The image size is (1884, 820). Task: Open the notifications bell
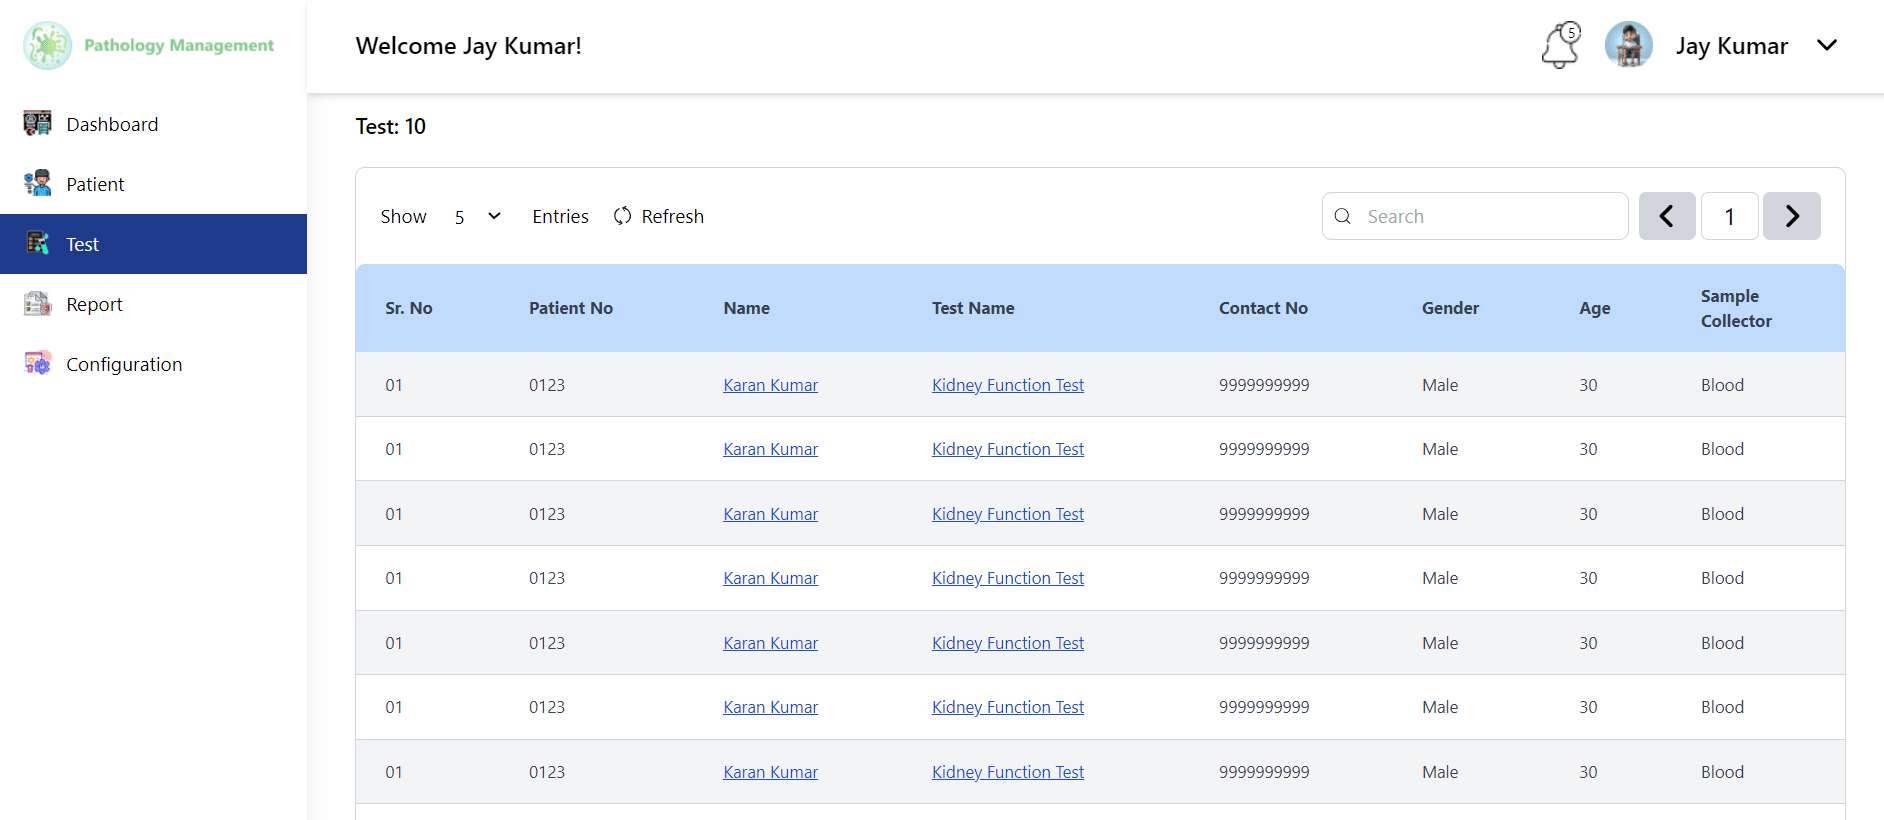(x=1559, y=46)
